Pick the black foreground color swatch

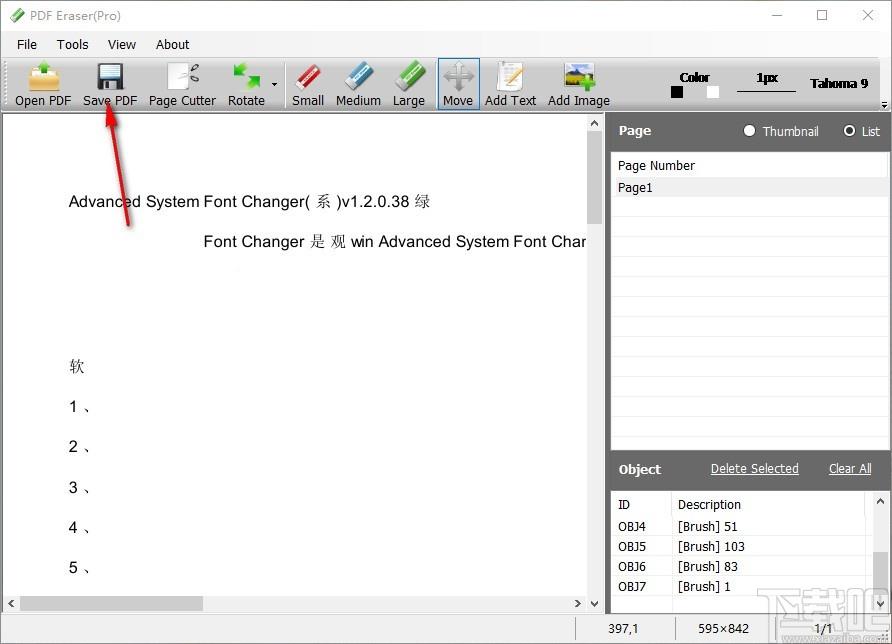click(x=677, y=92)
